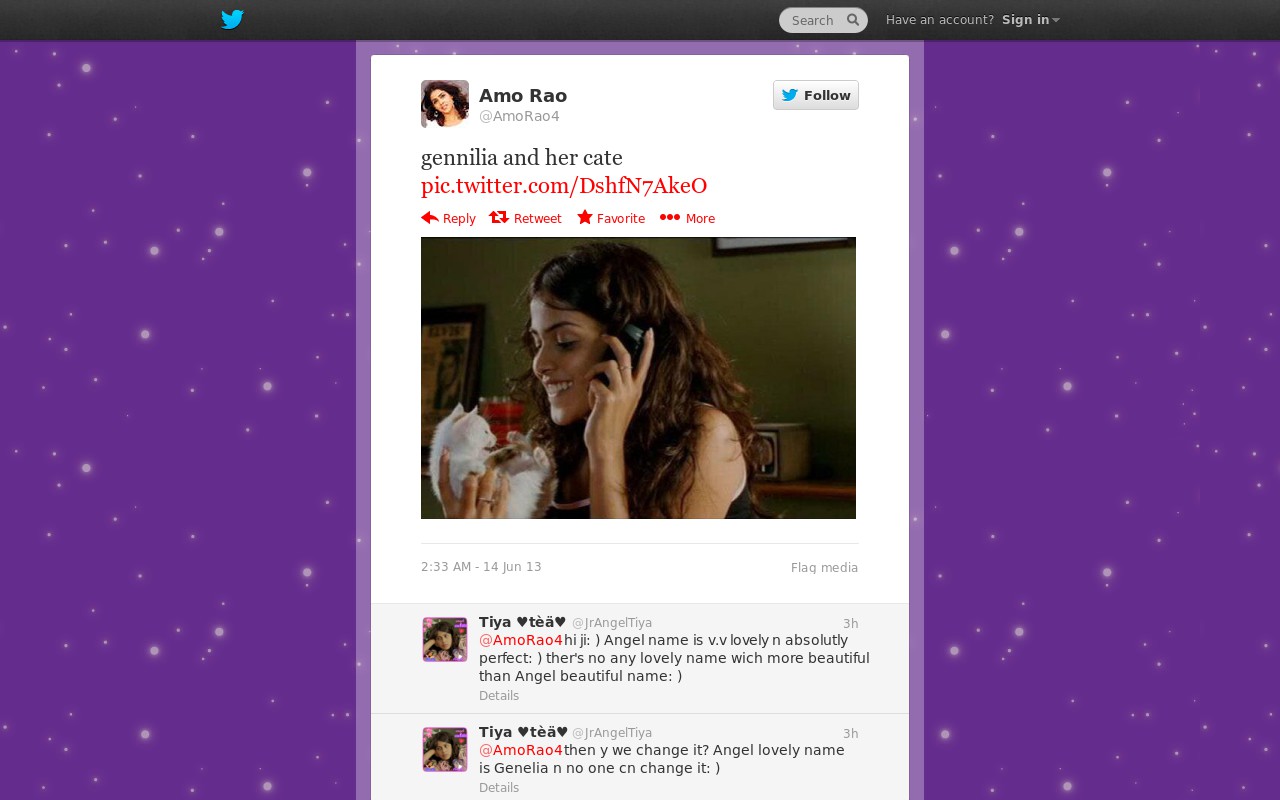This screenshot has height=800, width=1280.
Task: Focus the Search input field
Action: [x=815, y=20]
